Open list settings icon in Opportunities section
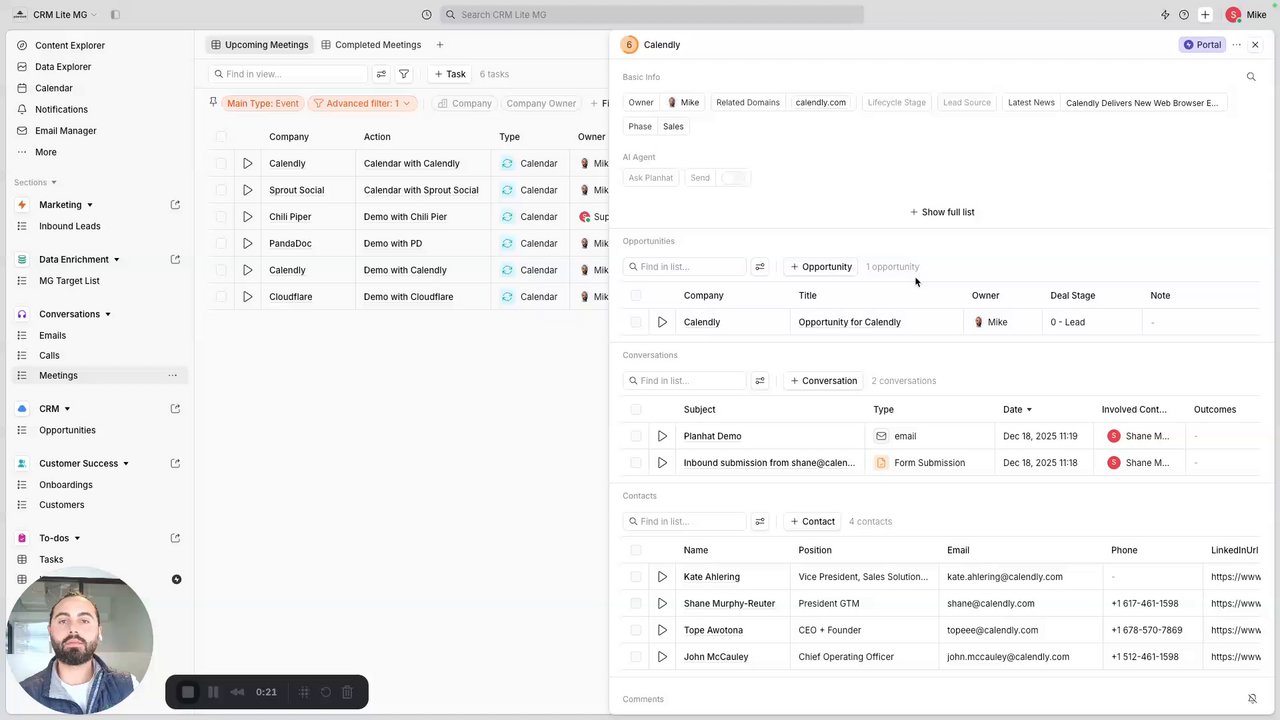The width and height of the screenshot is (1280, 720). [x=760, y=267]
